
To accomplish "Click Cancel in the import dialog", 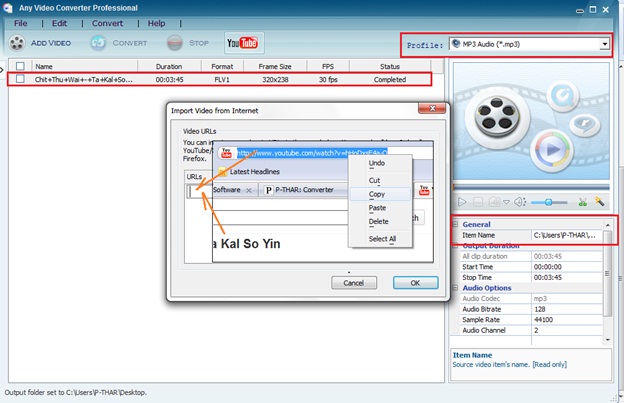I will [354, 283].
